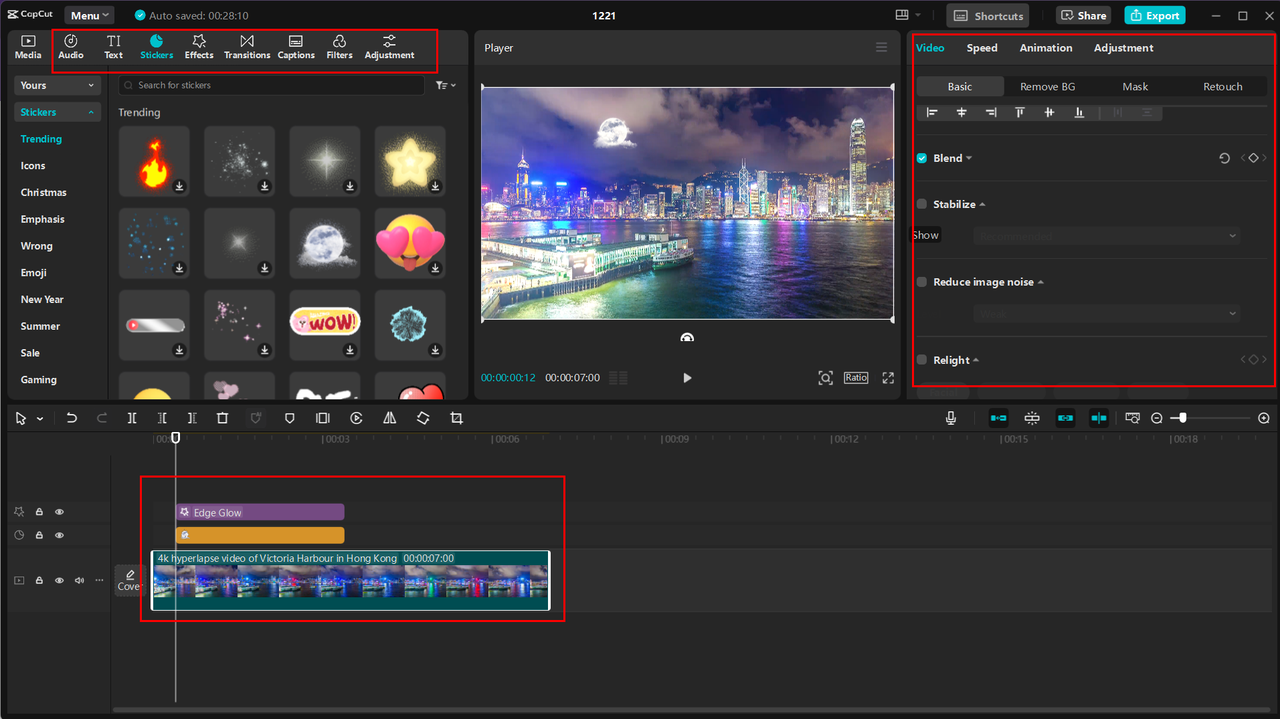
Task: Select the Retouch sub-tab
Action: click(x=1222, y=87)
